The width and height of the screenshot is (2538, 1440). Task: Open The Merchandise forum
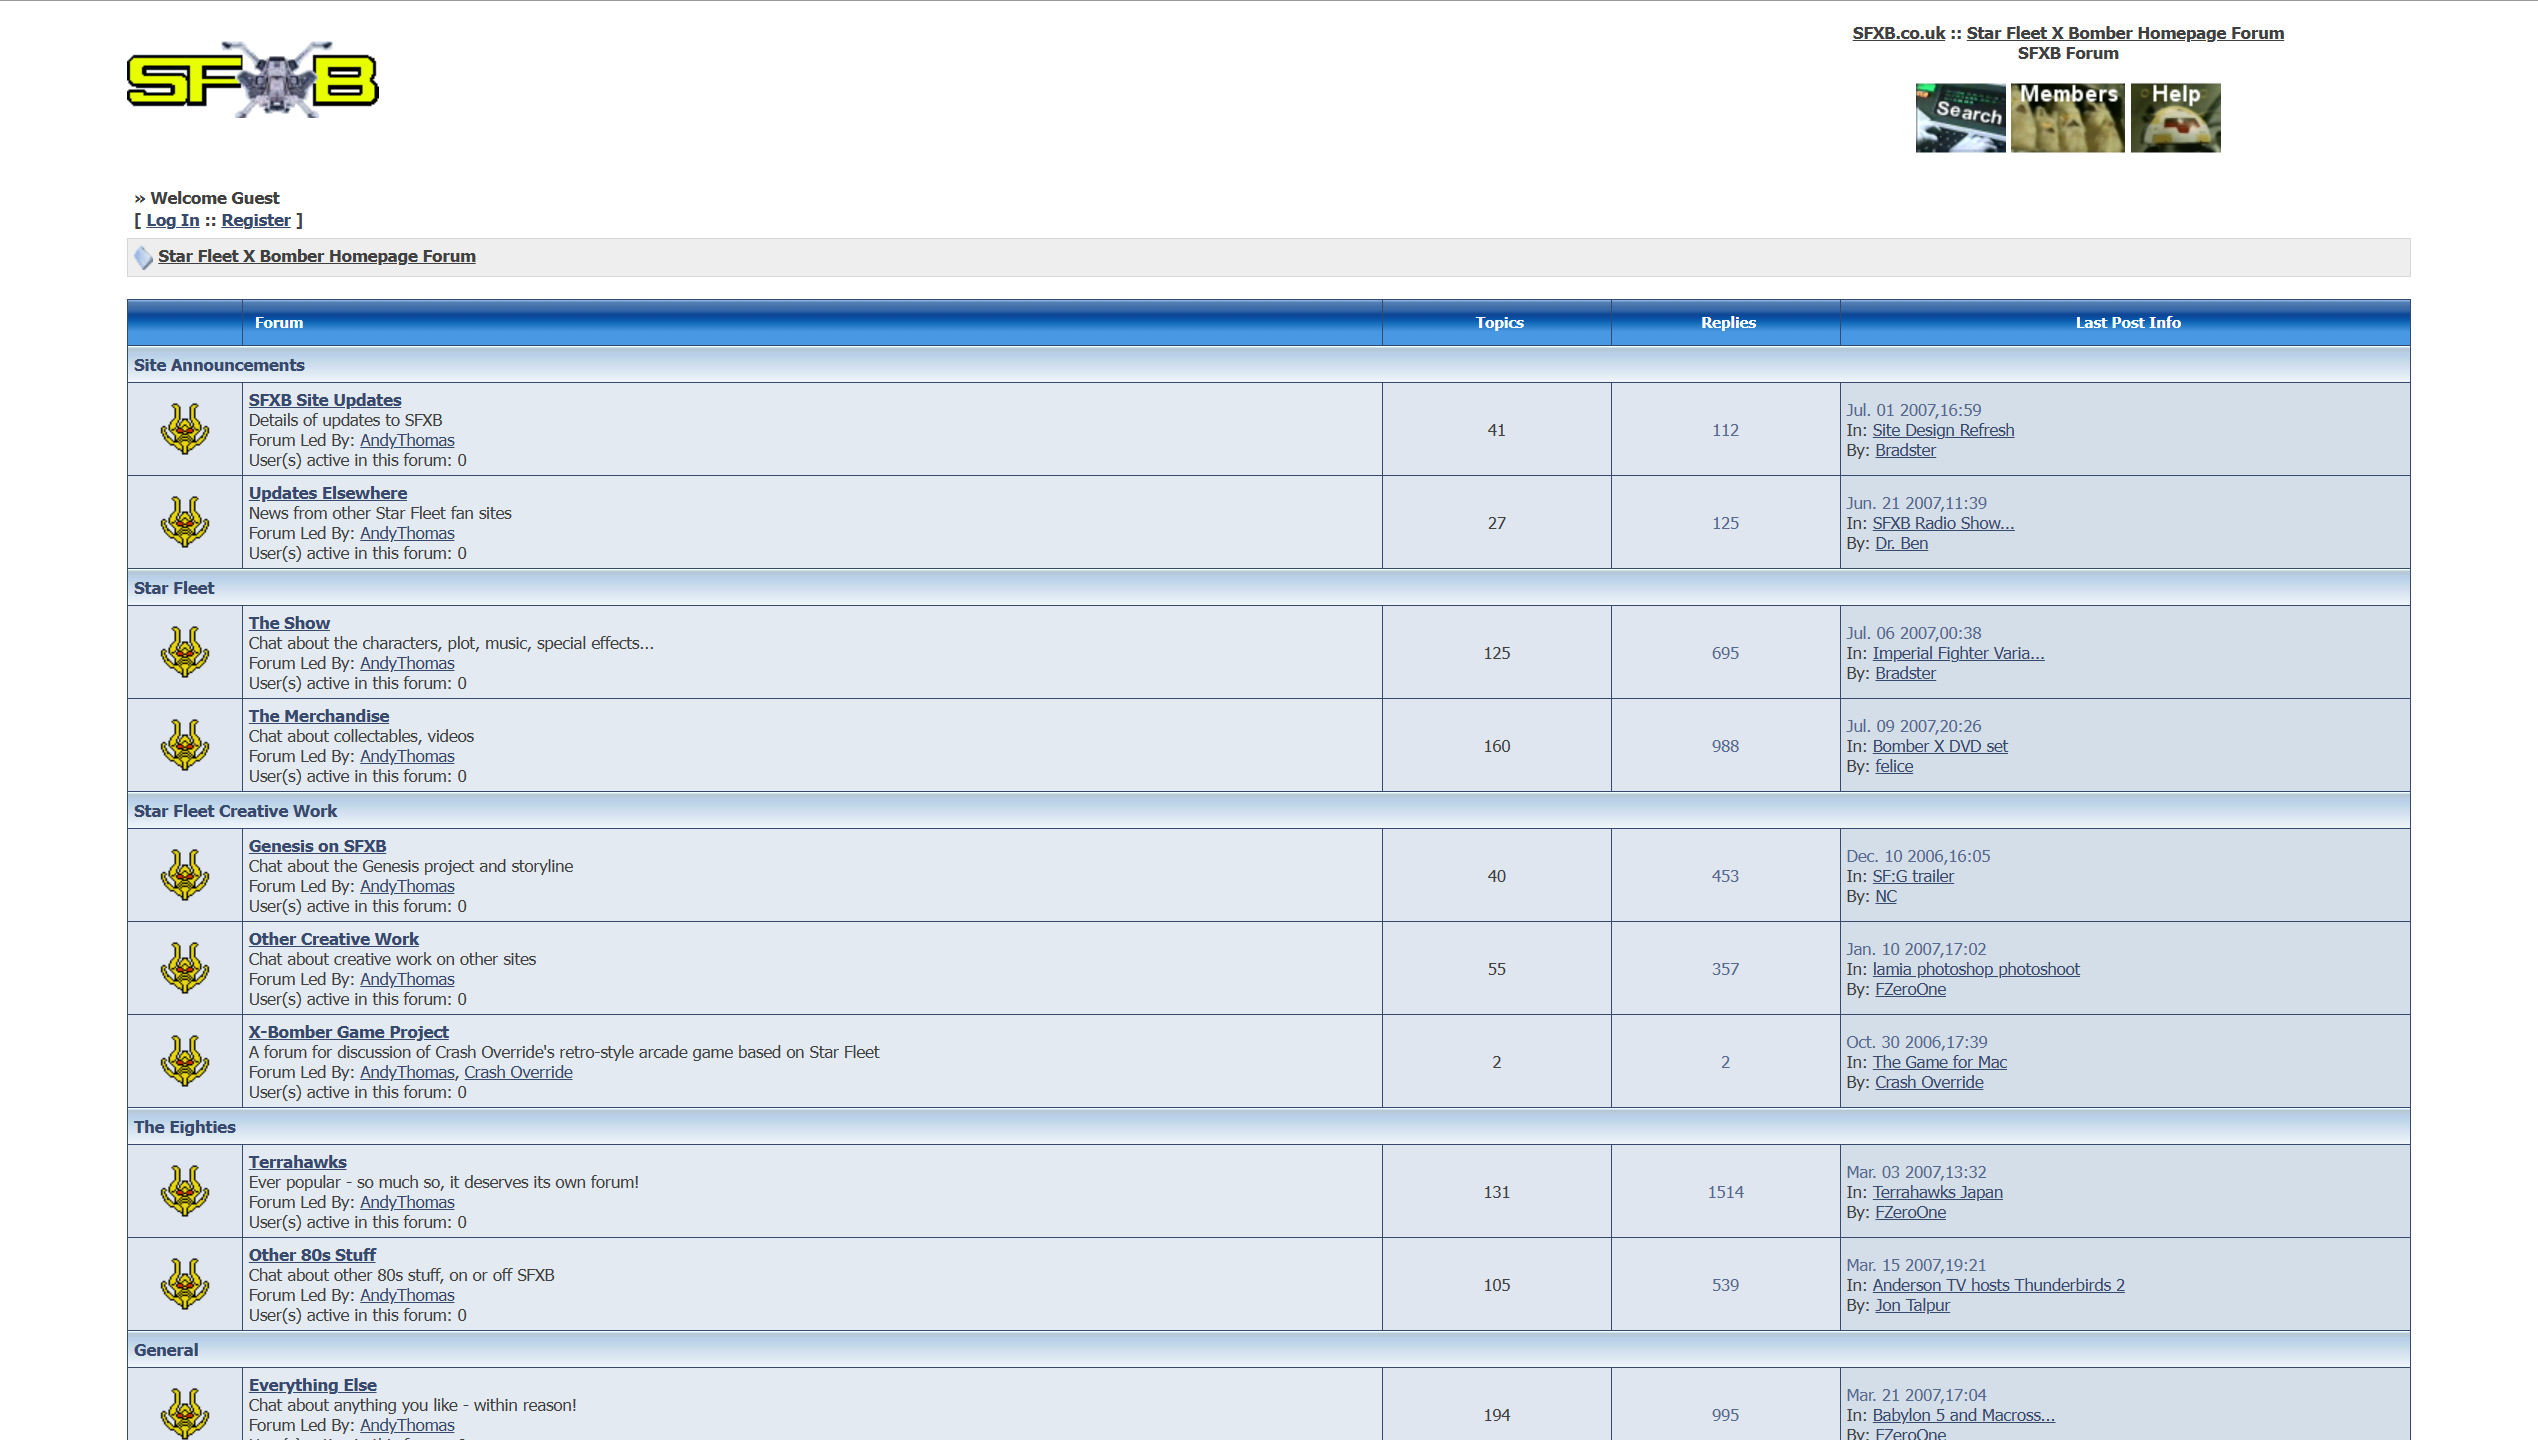coord(319,716)
